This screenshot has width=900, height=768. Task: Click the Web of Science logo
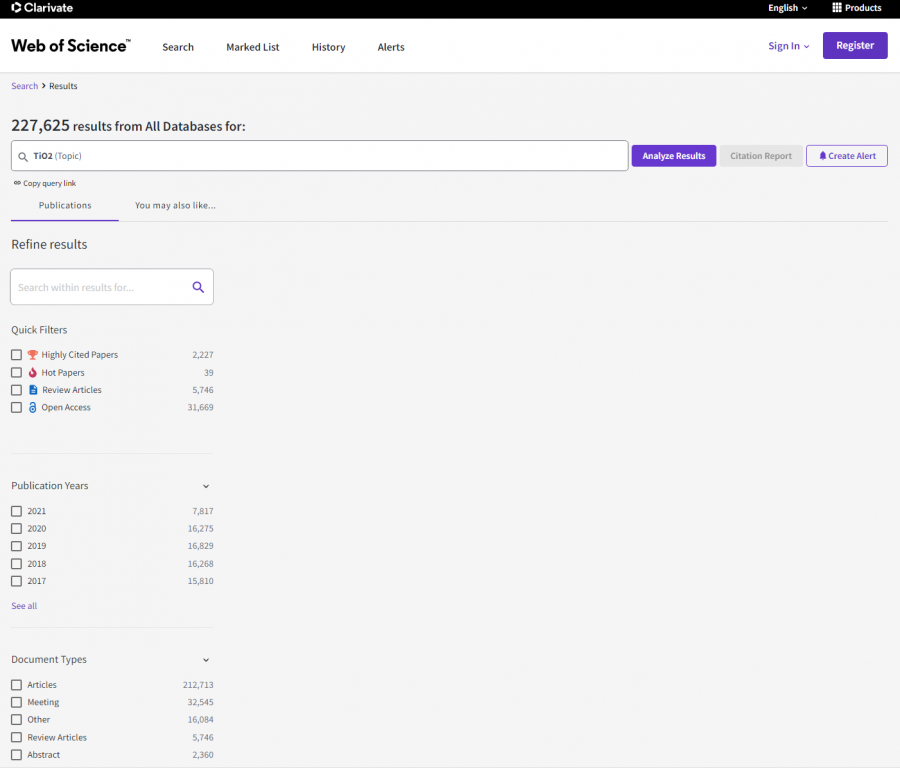70,46
